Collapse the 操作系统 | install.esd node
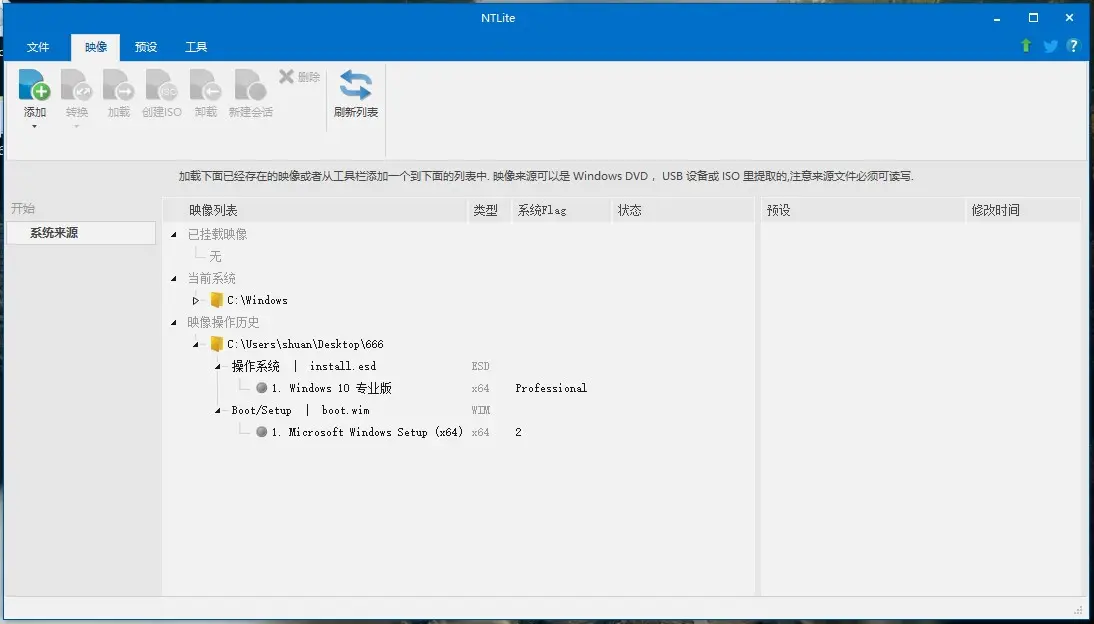Viewport: 1094px width, 624px height. click(218, 366)
